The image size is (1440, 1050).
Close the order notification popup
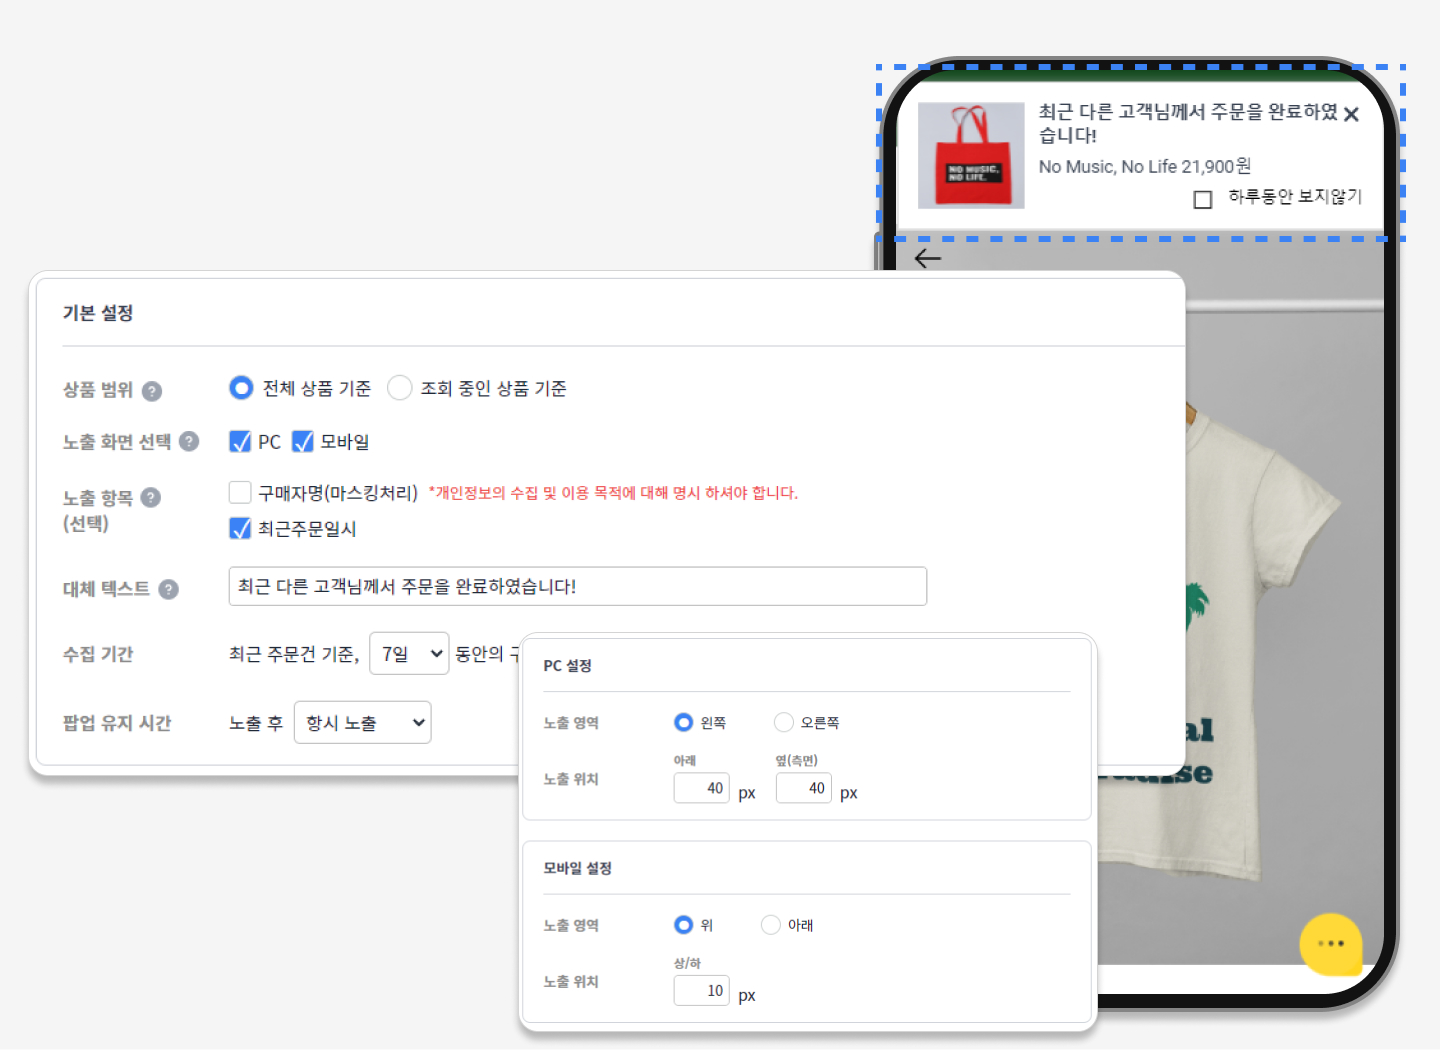pyautogui.click(x=1351, y=114)
